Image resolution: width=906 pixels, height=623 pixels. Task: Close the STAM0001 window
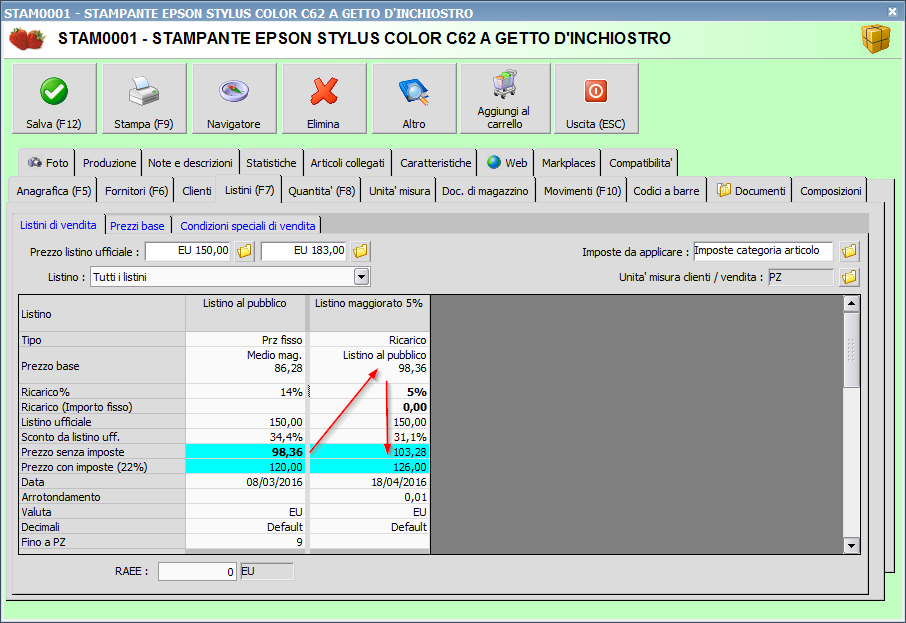point(892,12)
